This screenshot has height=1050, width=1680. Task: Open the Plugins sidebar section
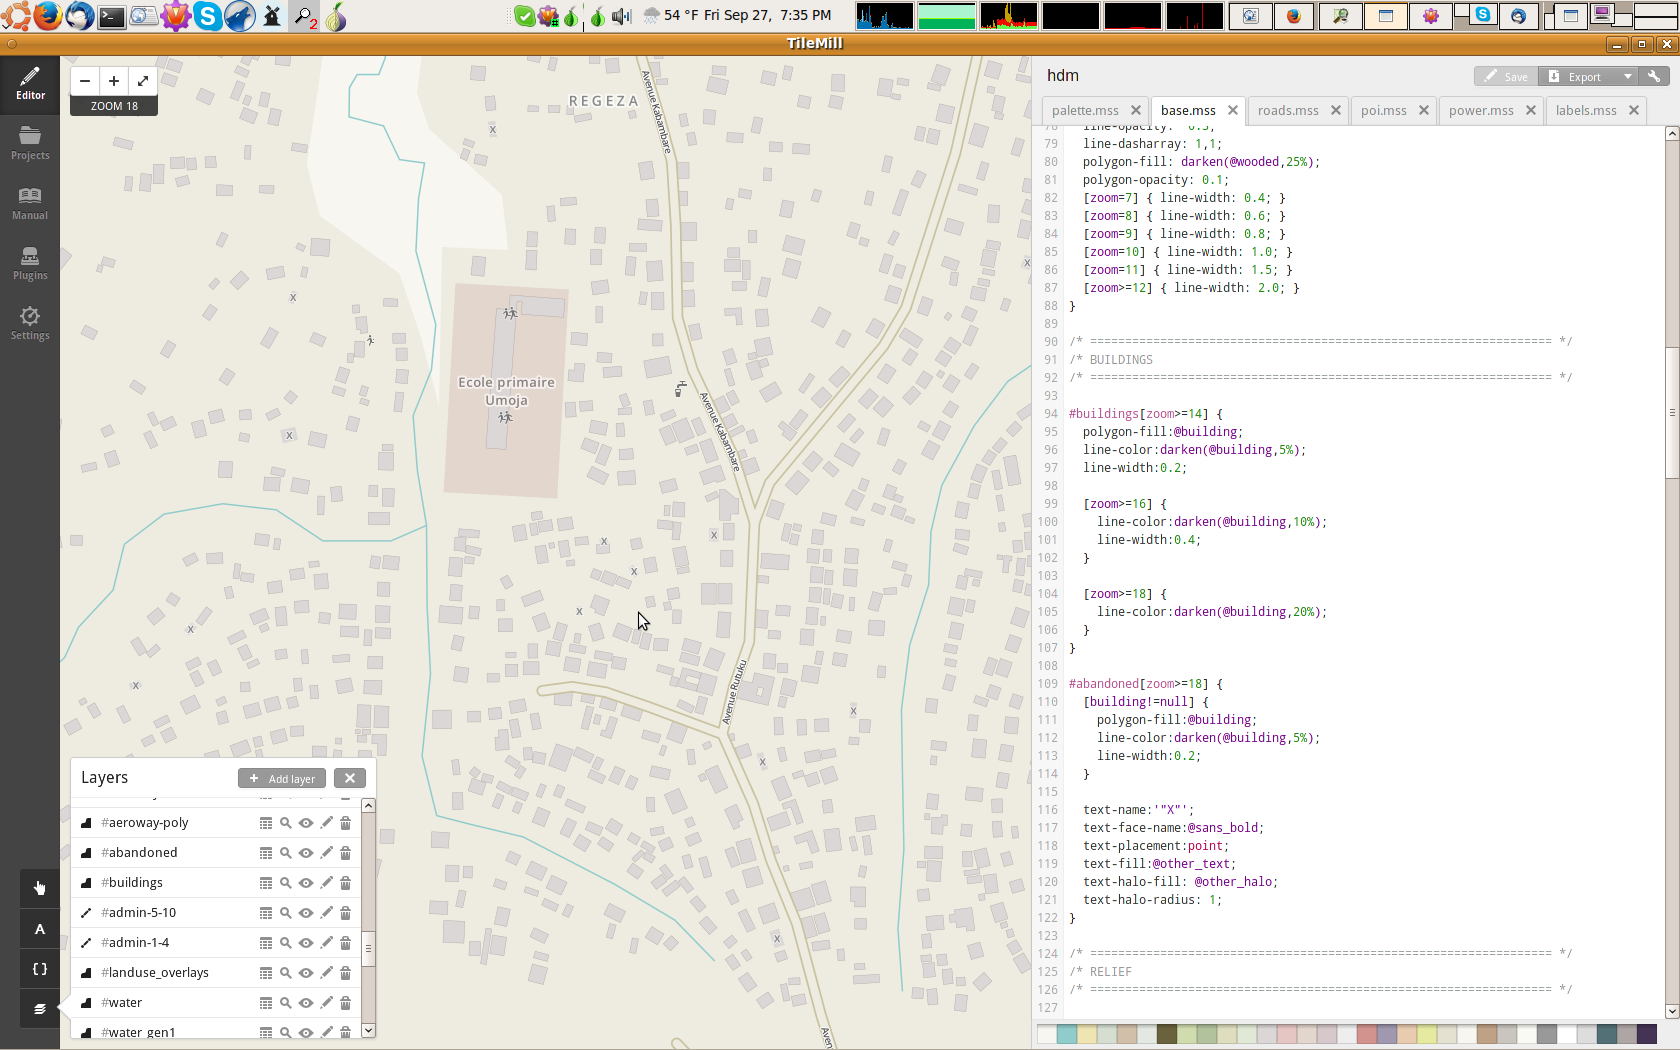coord(30,264)
